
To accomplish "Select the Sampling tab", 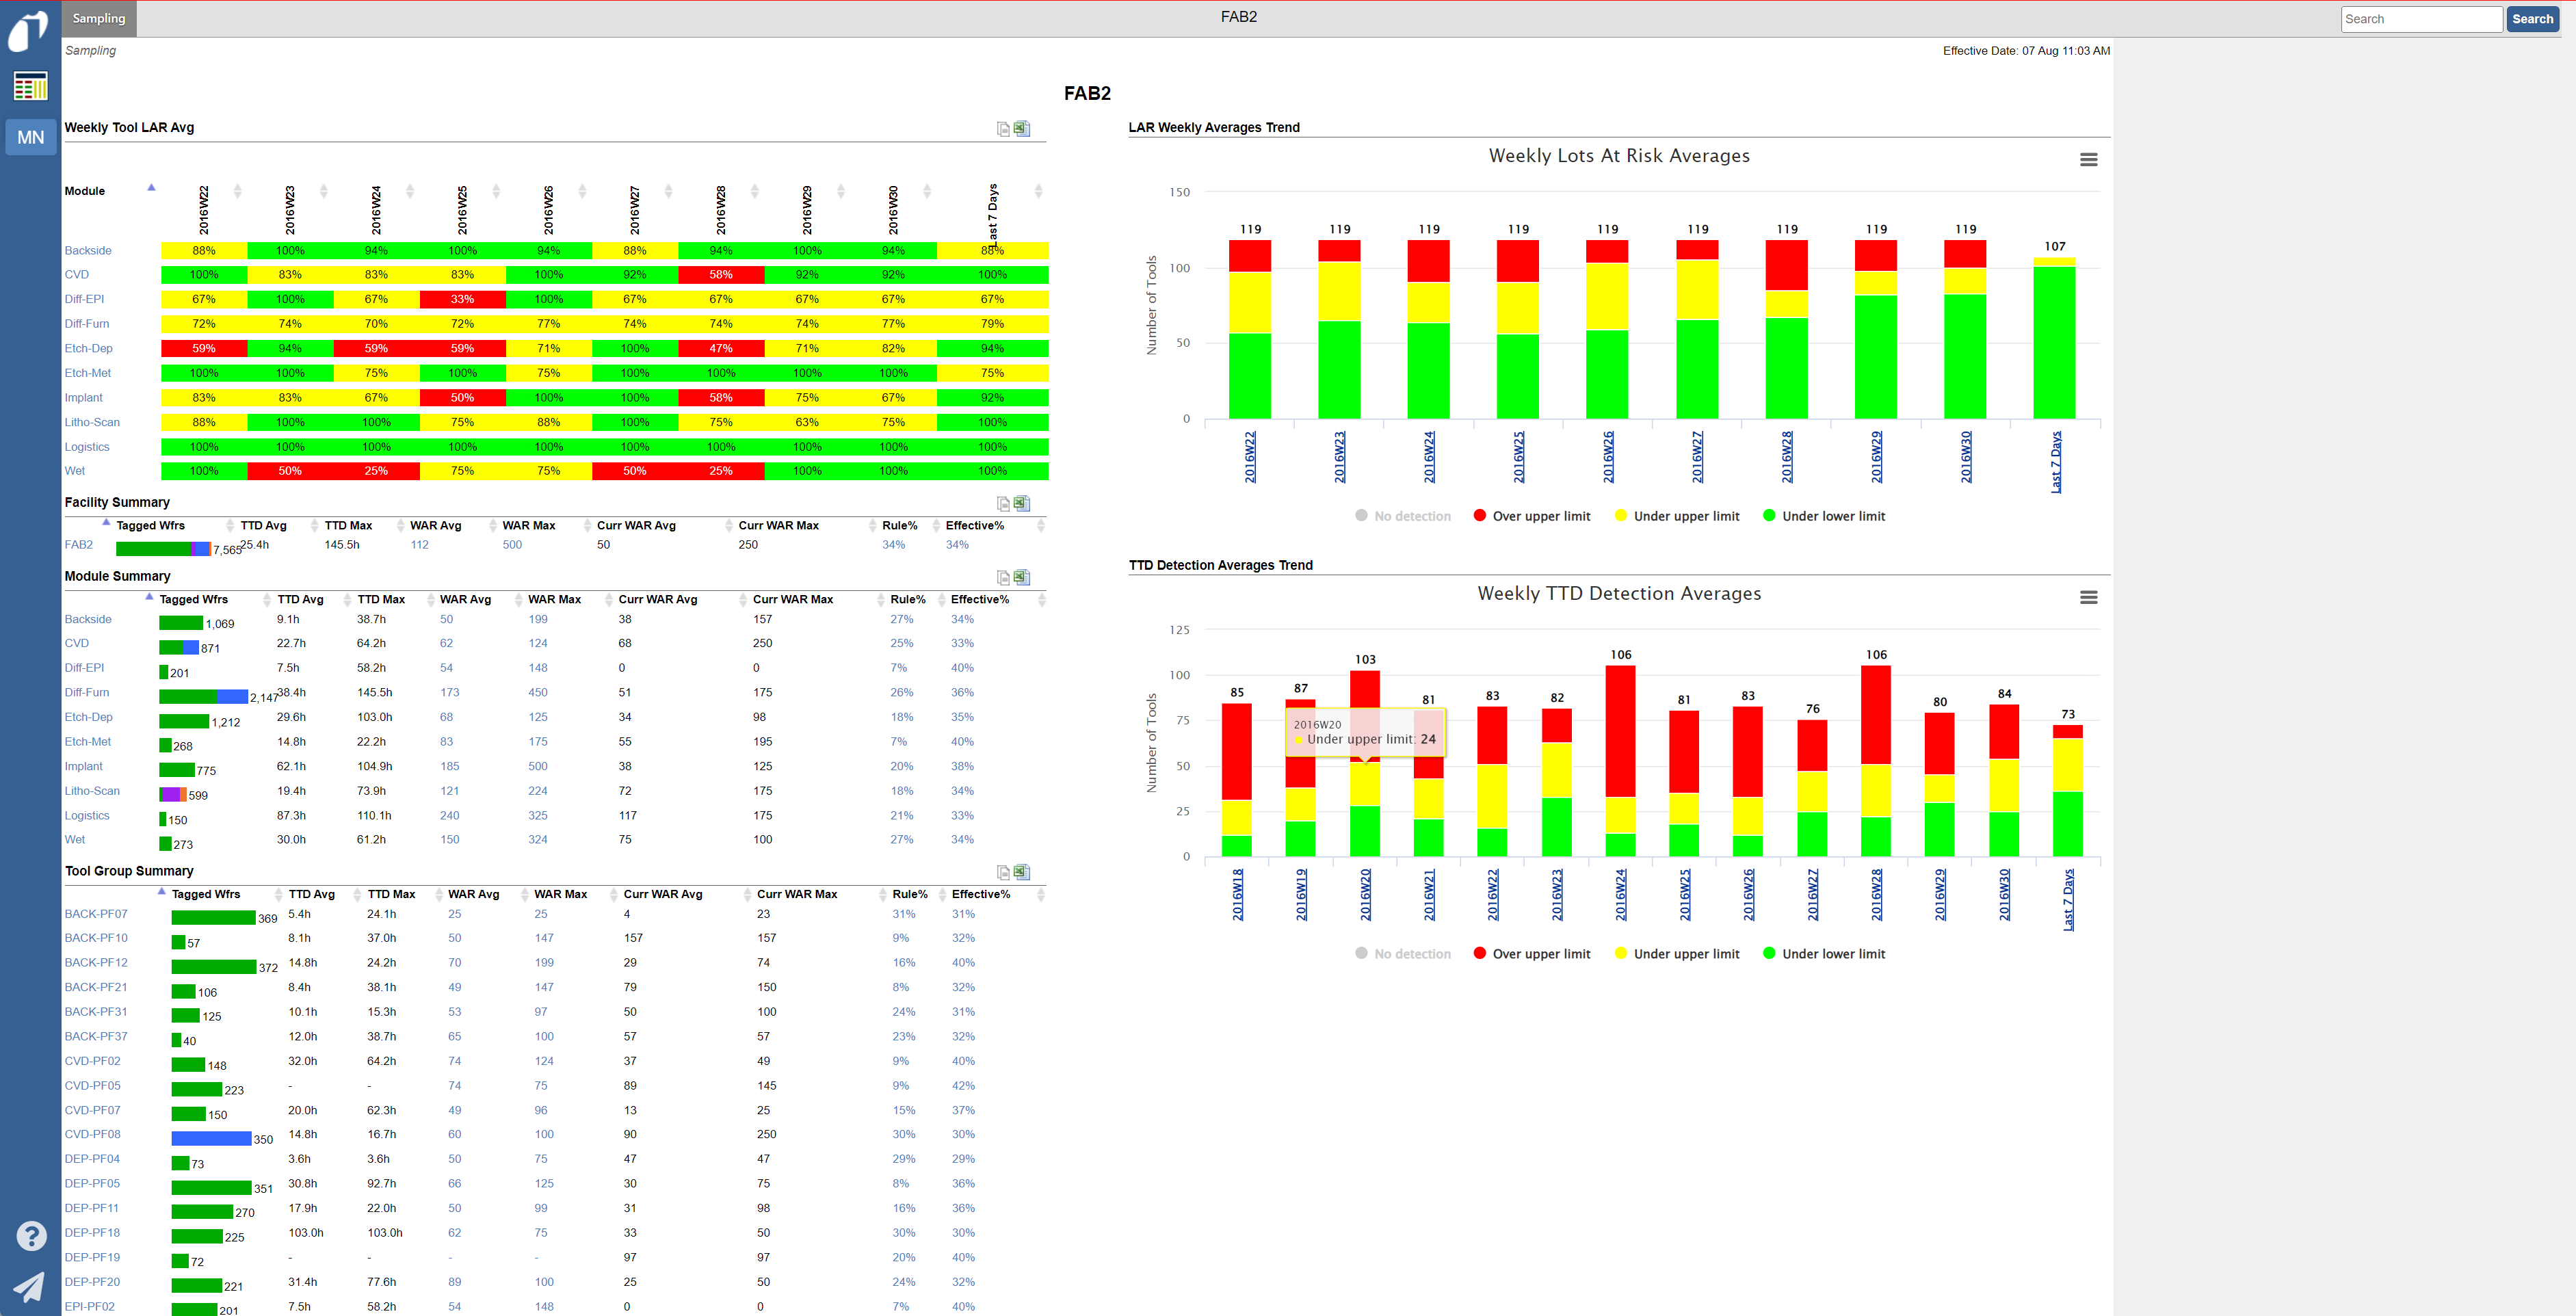I will 99,18.
